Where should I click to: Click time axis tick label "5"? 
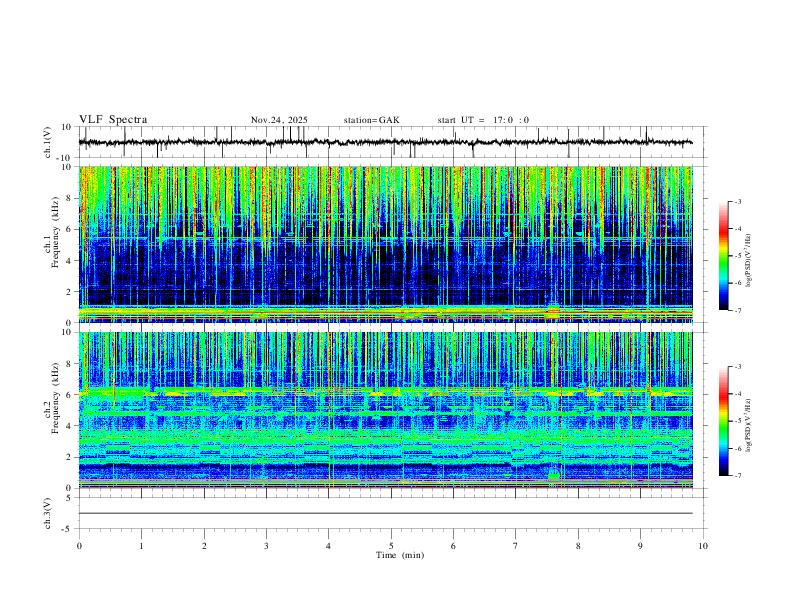tap(391, 546)
